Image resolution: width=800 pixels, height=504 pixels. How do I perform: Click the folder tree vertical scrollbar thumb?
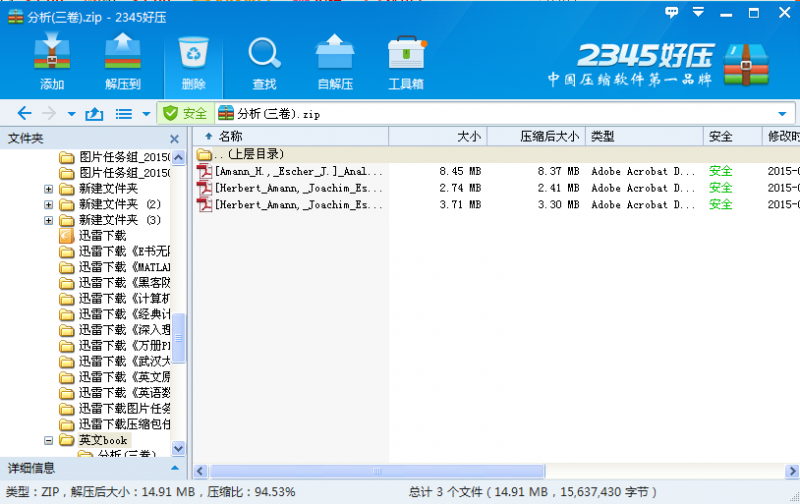click(x=179, y=338)
